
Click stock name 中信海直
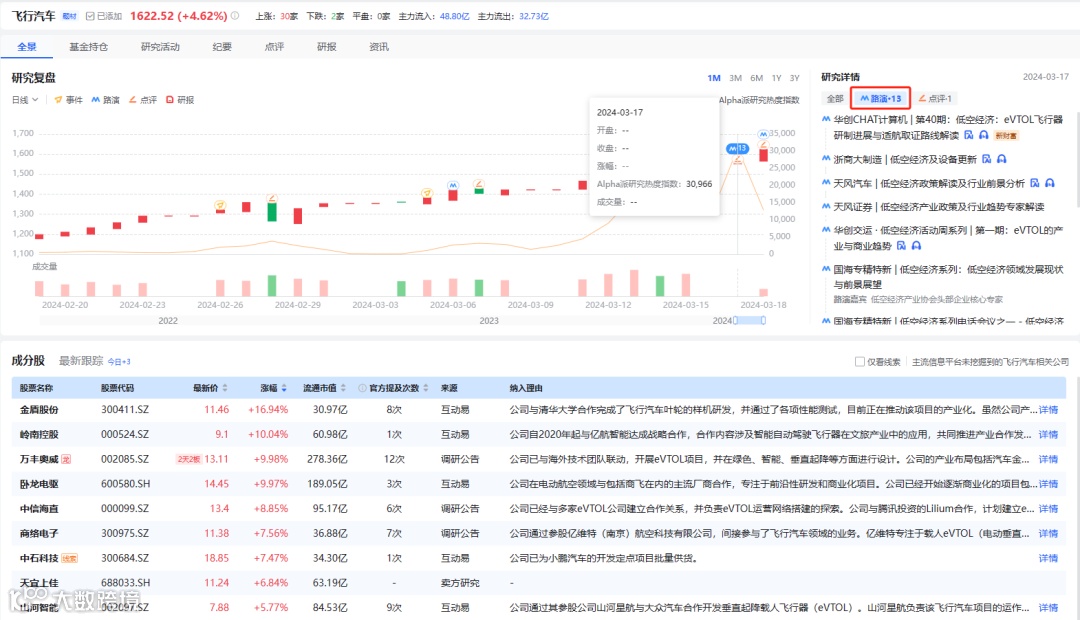point(39,508)
